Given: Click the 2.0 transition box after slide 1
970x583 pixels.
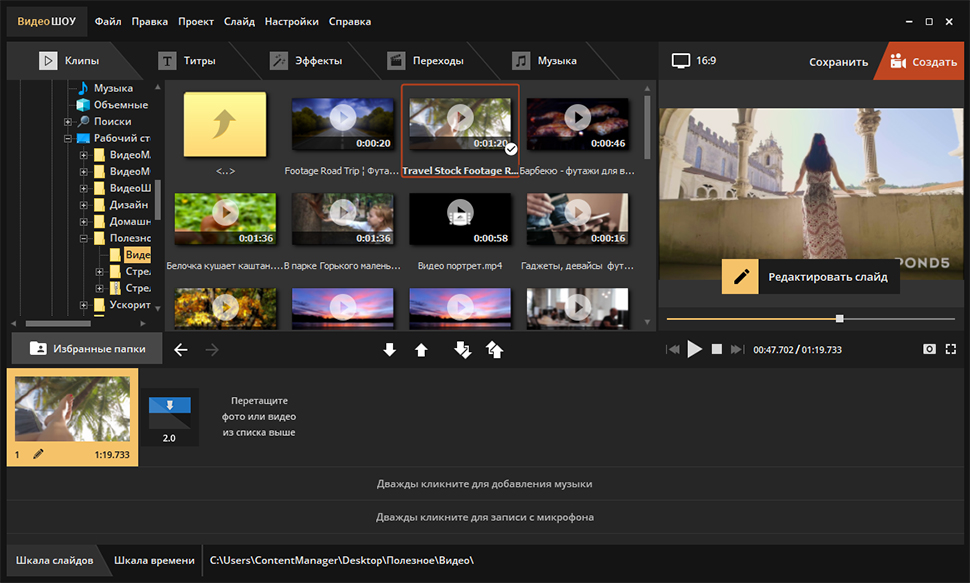Looking at the screenshot, I should click(170, 417).
